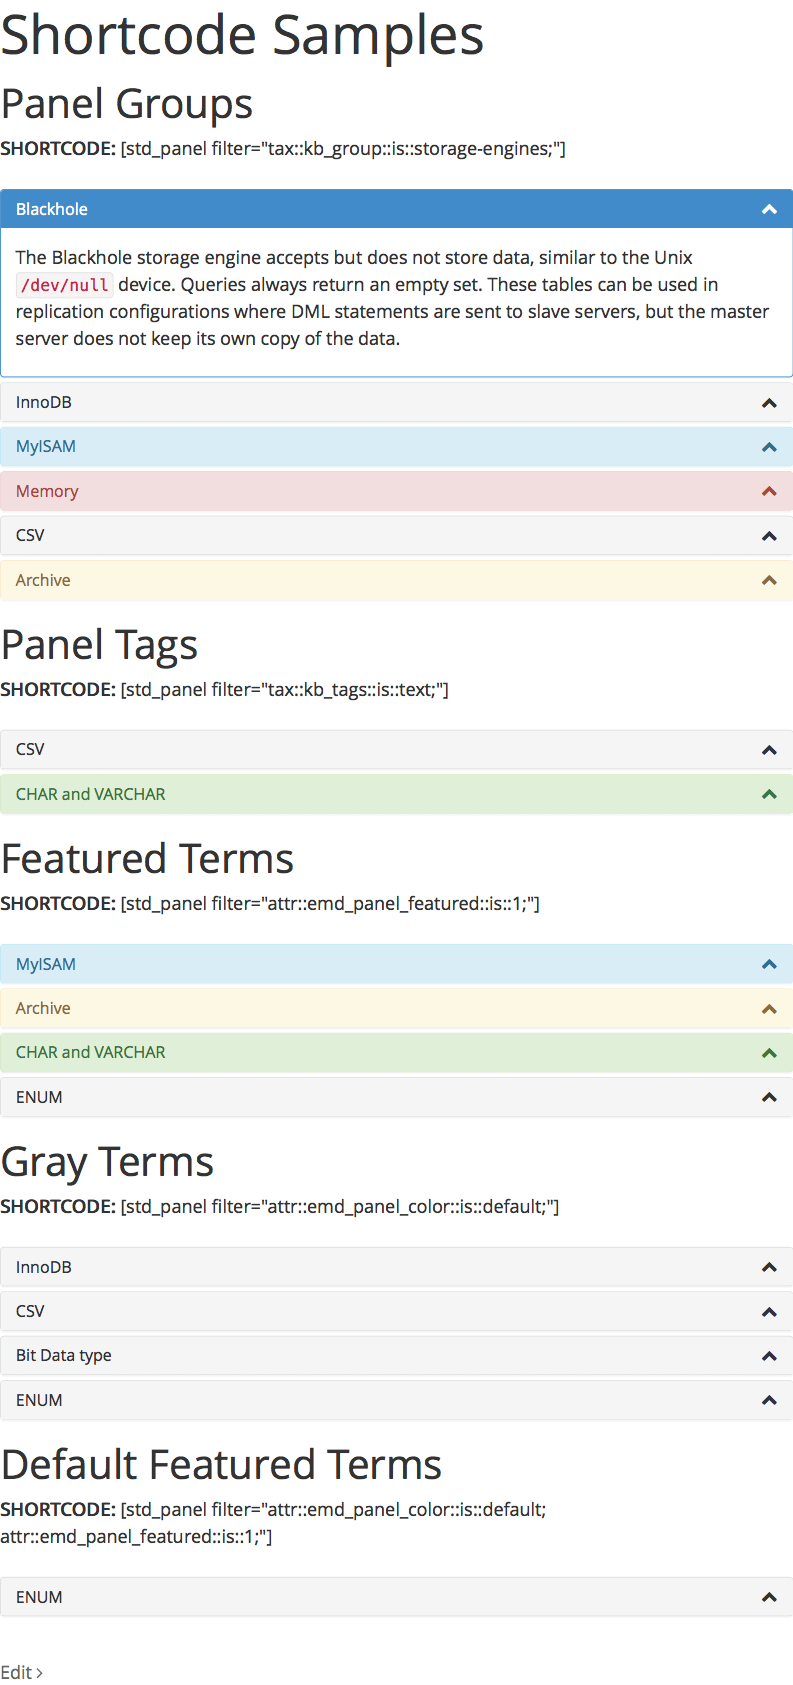Open the Blackhole panel header title
Screen dimensions: 793x1685
[x=52, y=209]
